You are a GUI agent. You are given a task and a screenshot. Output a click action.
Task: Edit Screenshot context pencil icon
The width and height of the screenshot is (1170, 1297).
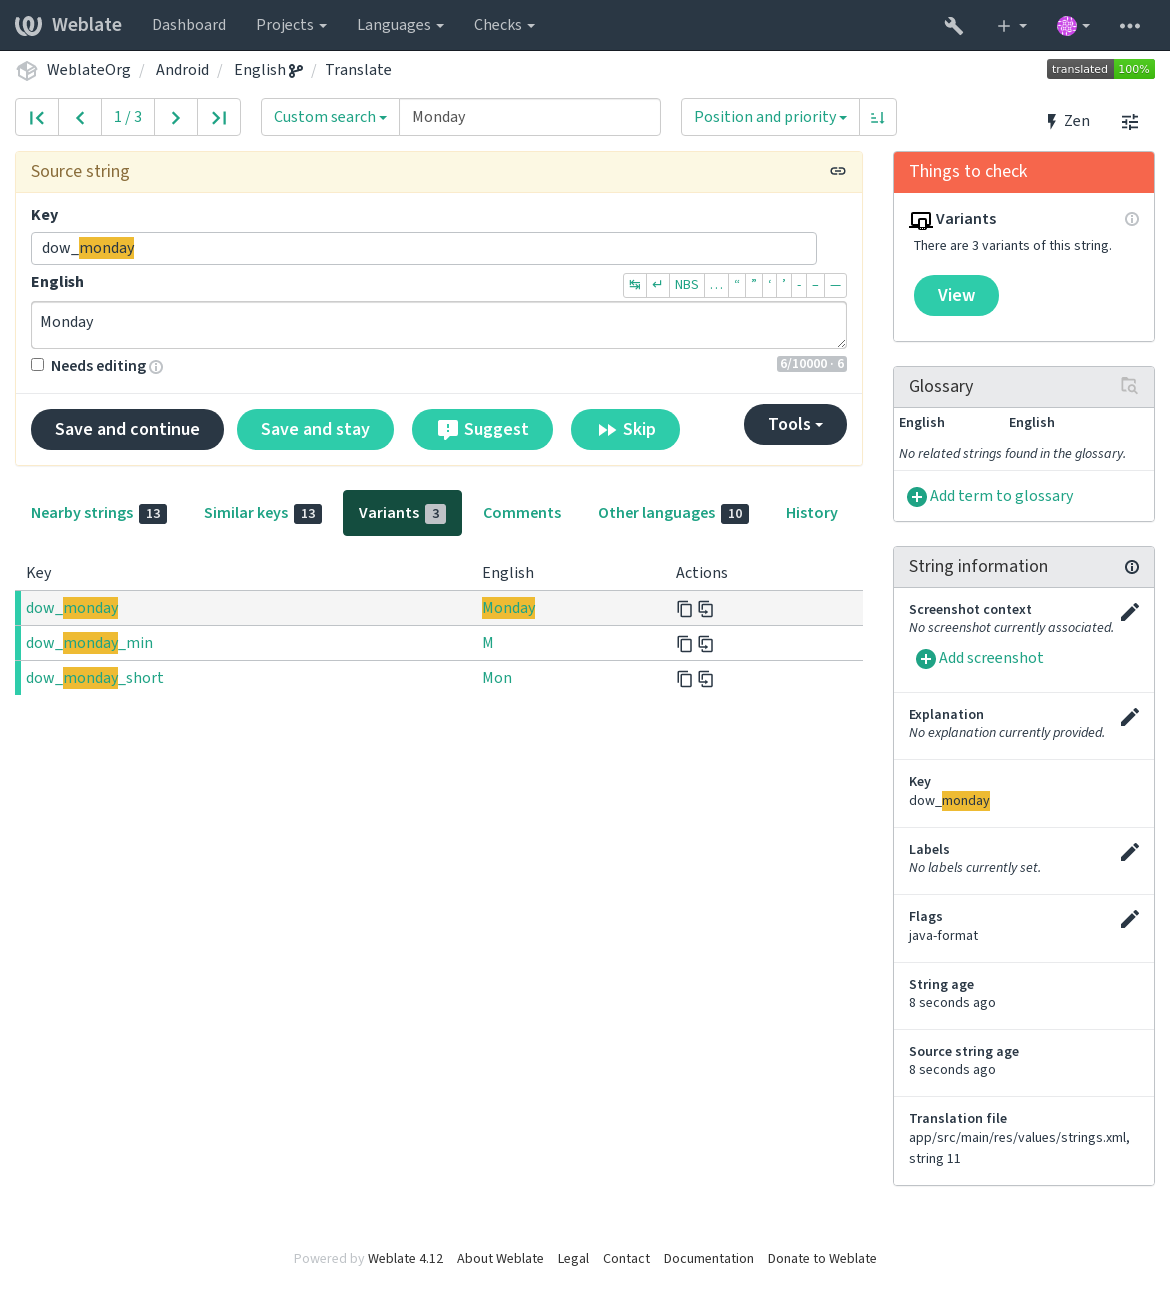[x=1130, y=612]
